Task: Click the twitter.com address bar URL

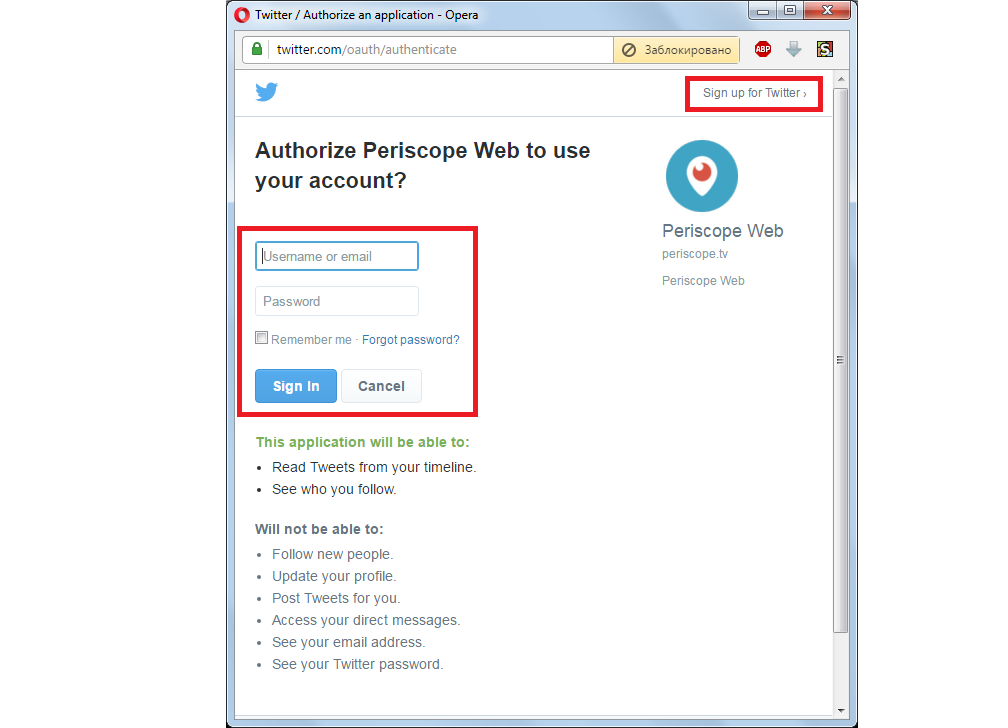Action: pos(366,50)
